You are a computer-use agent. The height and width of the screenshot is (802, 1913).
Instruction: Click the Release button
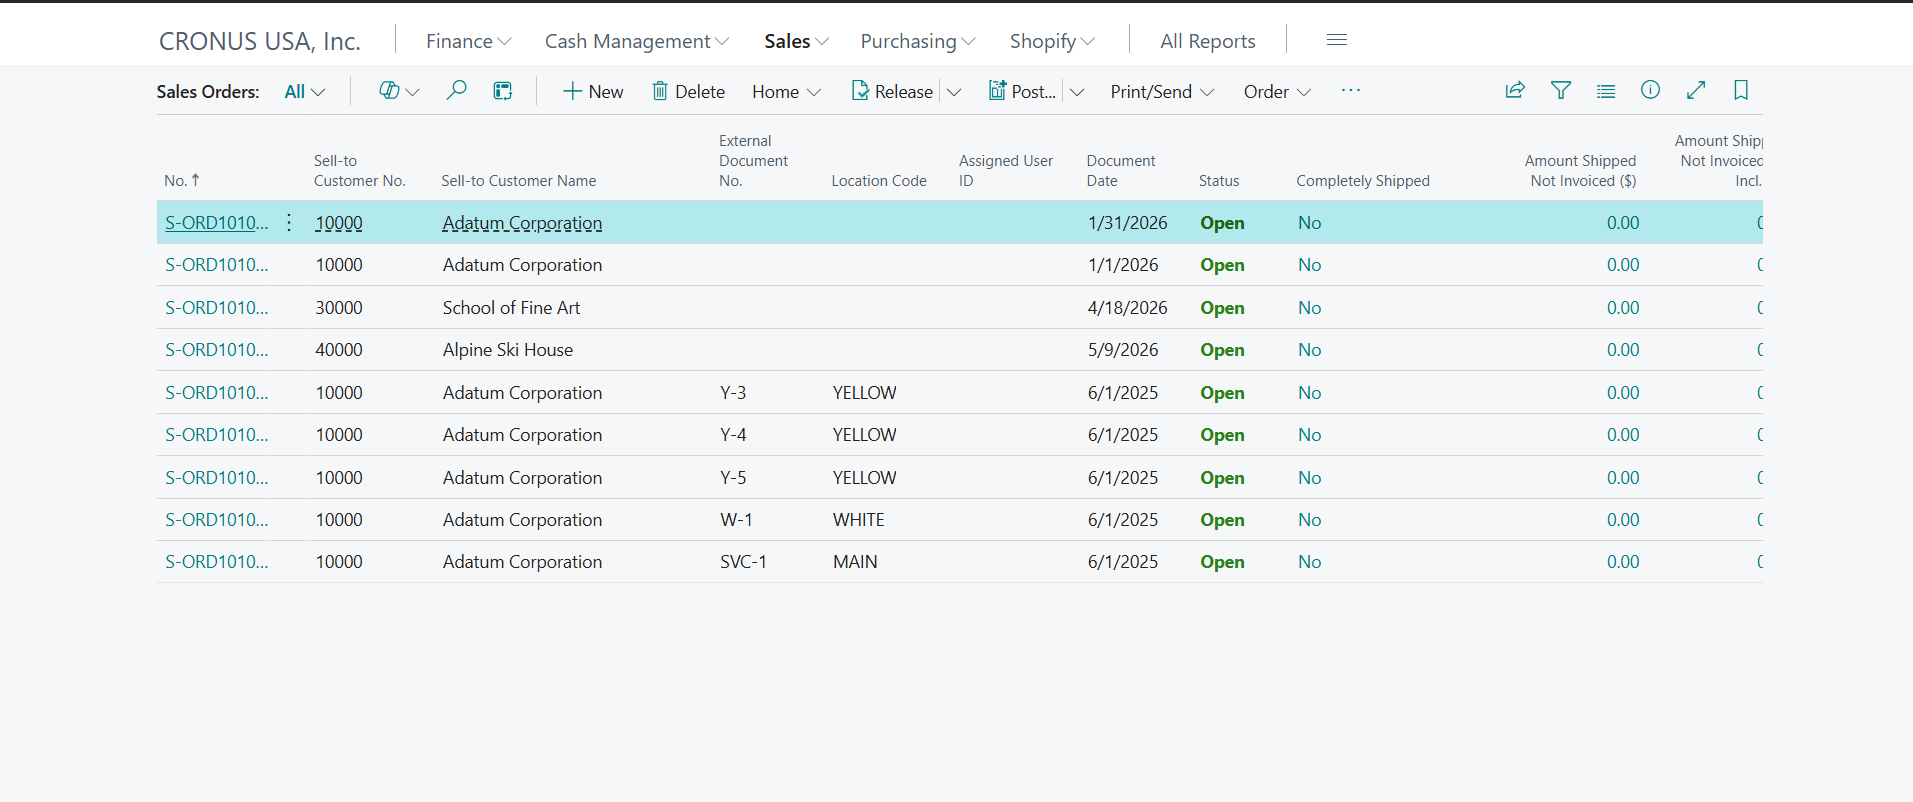[892, 91]
